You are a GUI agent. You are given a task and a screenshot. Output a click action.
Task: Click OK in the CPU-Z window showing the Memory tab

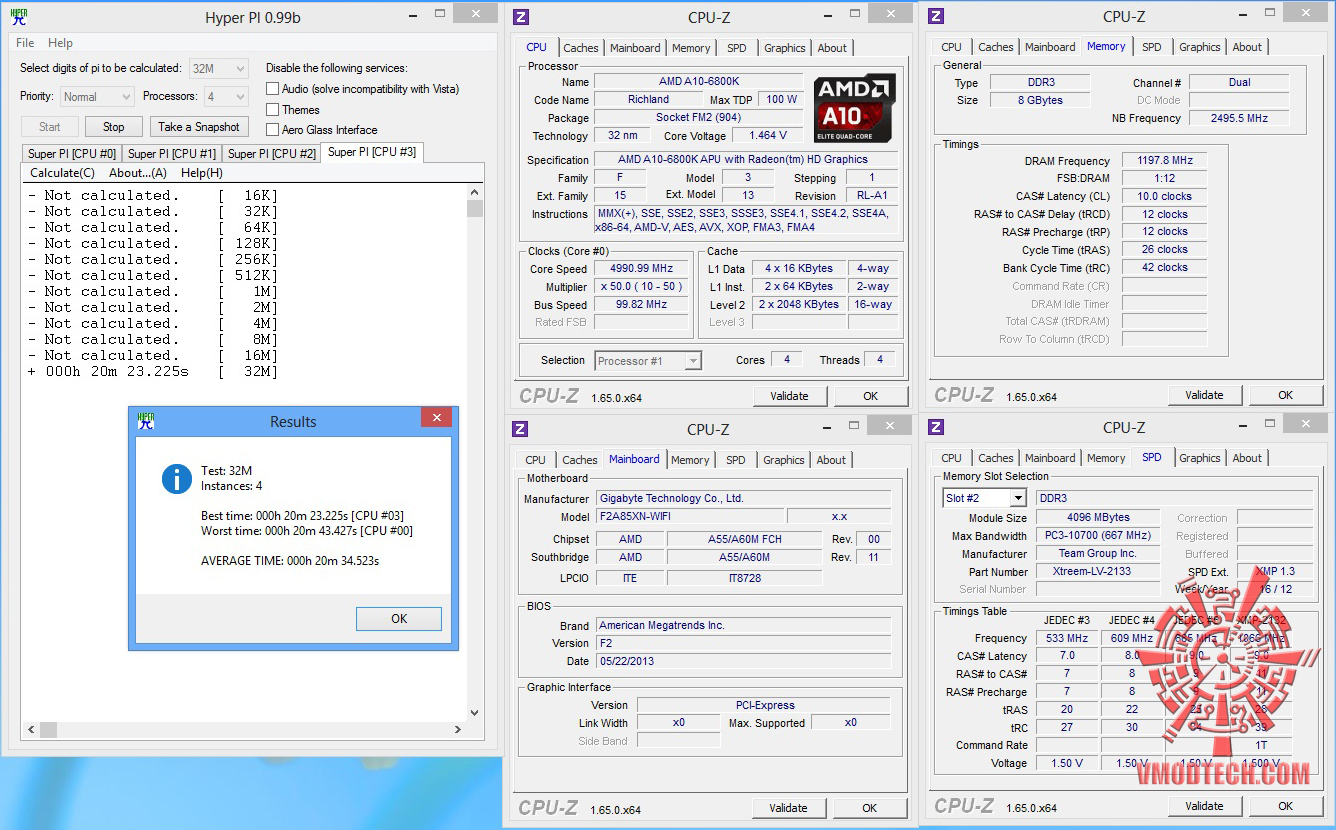pyautogui.click(x=1286, y=395)
